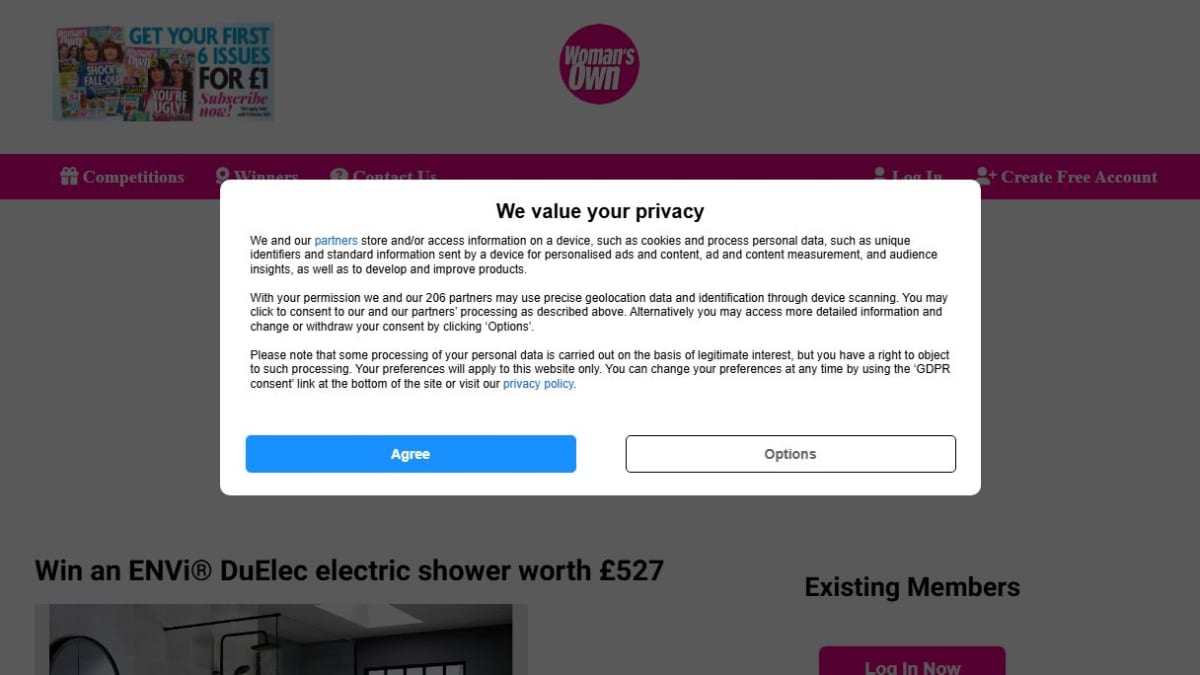Go to the Winners menu item

266,176
